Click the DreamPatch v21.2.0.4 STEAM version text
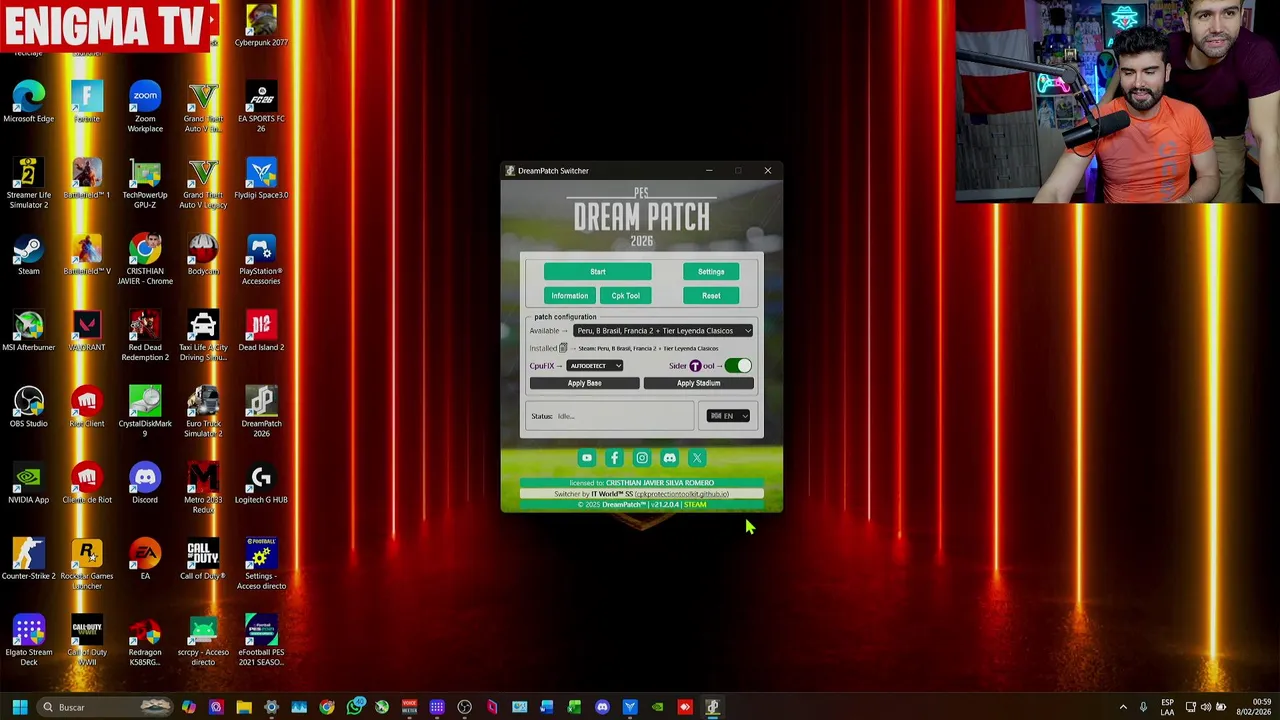The image size is (1280, 720). coord(642,505)
